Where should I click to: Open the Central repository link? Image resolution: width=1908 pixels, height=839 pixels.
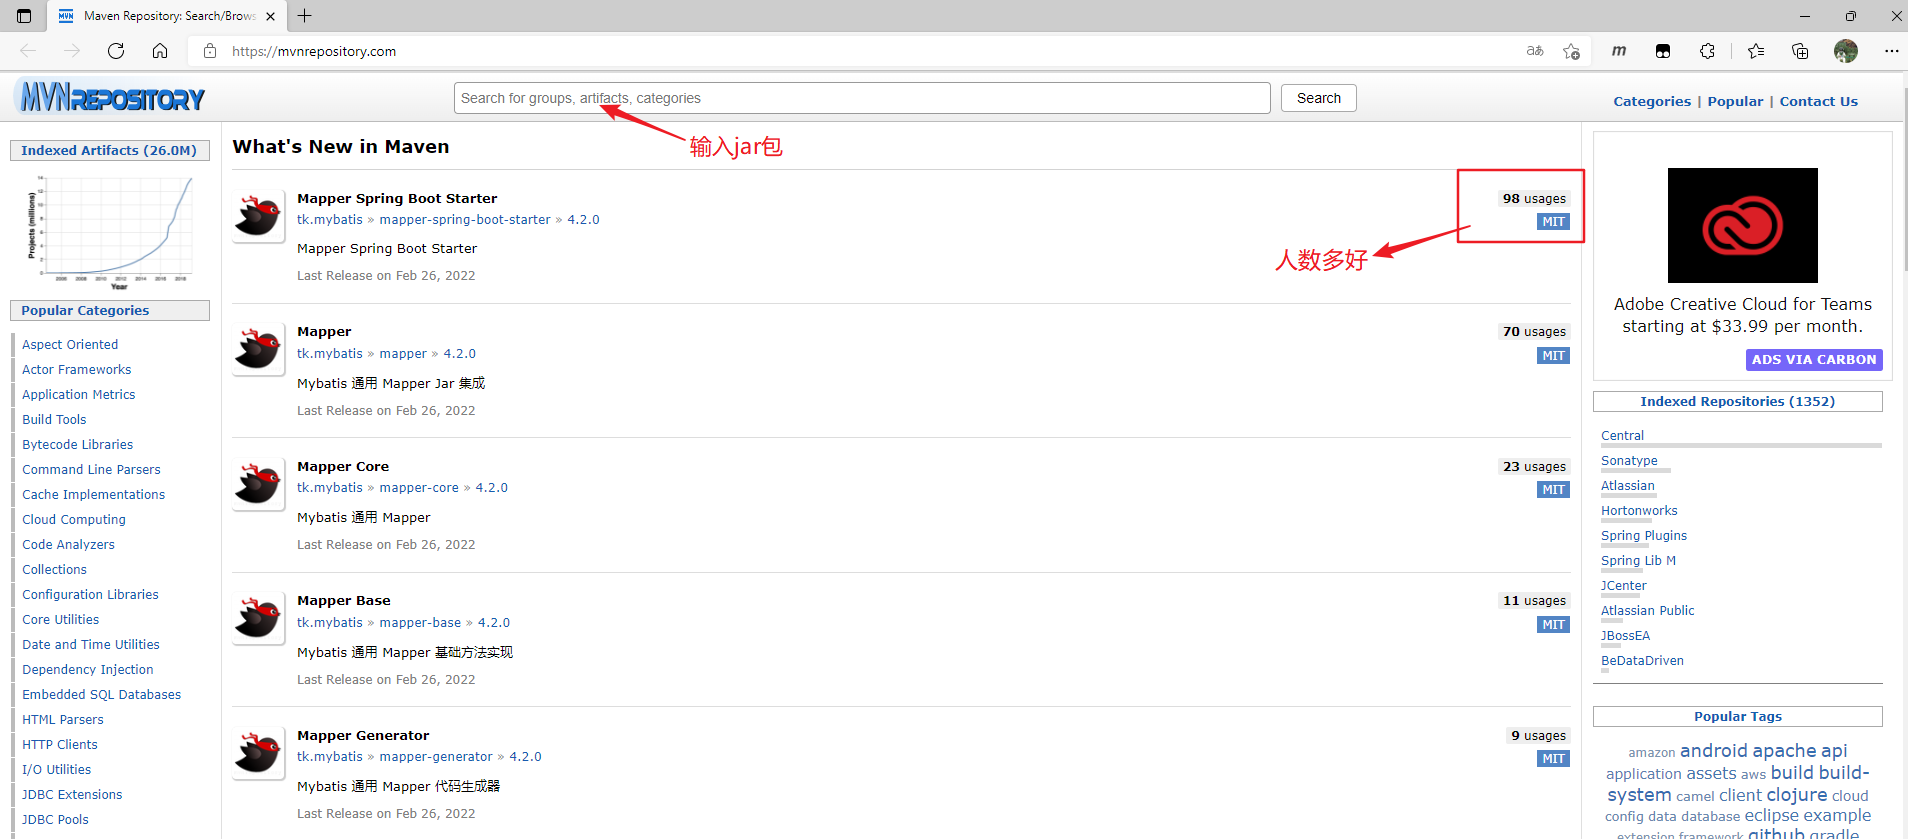pyautogui.click(x=1622, y=435)
